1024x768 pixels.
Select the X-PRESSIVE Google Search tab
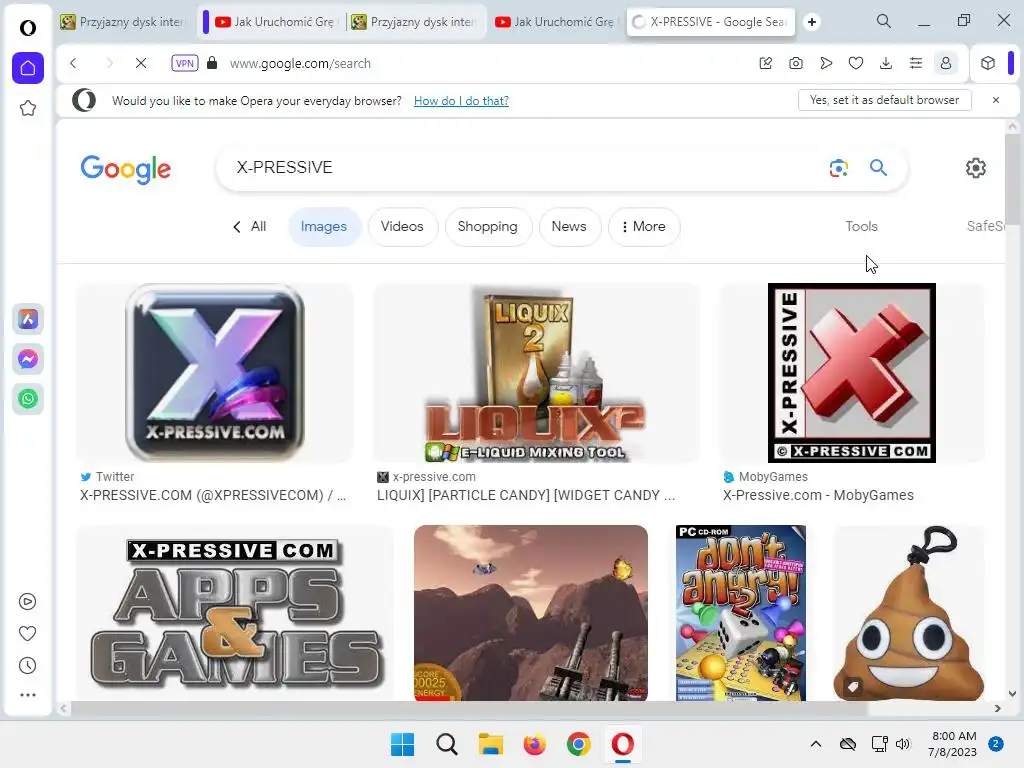tap(711, 22)
